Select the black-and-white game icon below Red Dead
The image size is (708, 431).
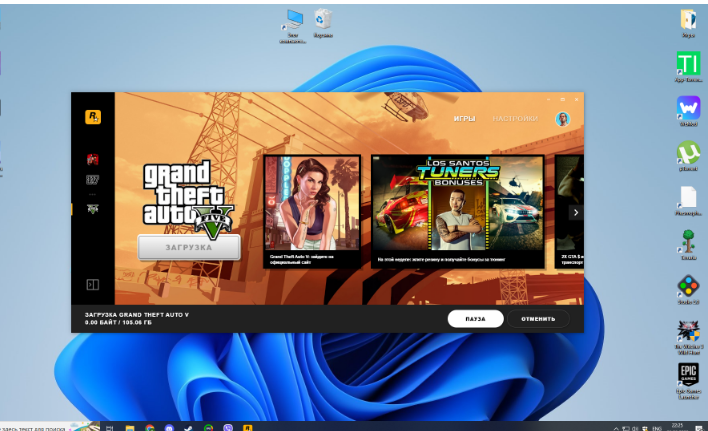coord(93,180)
